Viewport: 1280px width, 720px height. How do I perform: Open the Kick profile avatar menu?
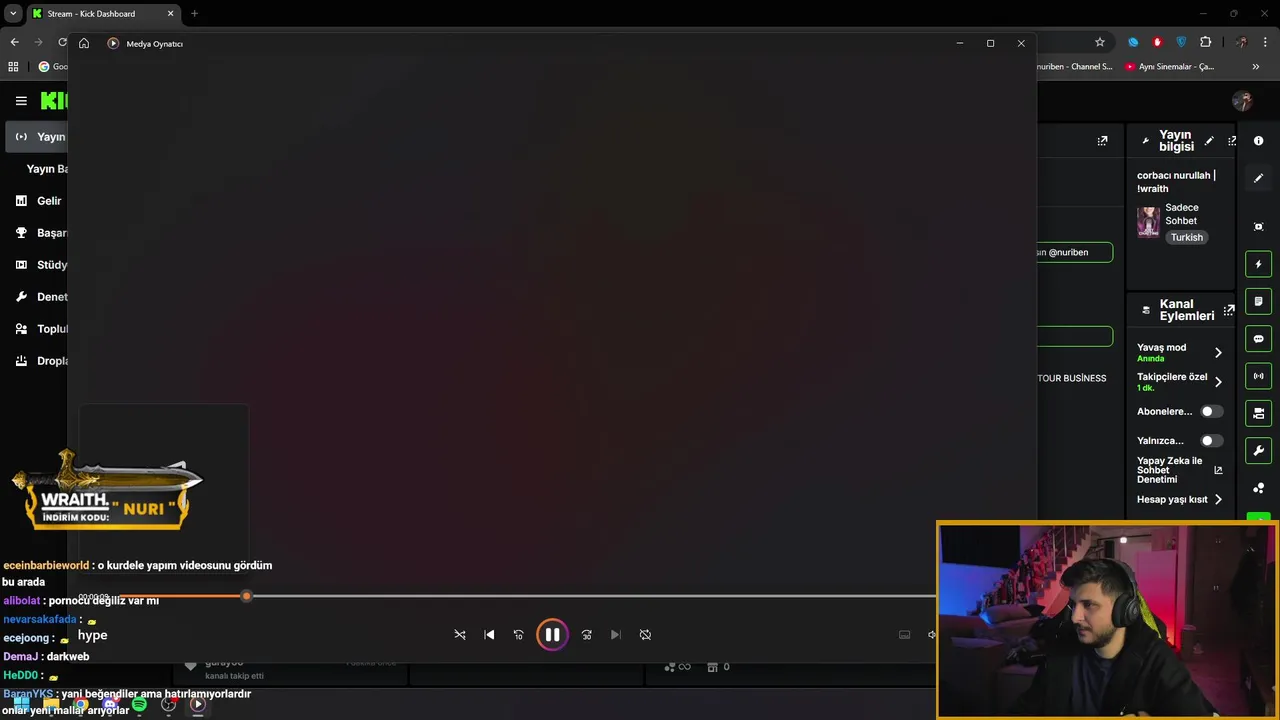[1242, 101]
